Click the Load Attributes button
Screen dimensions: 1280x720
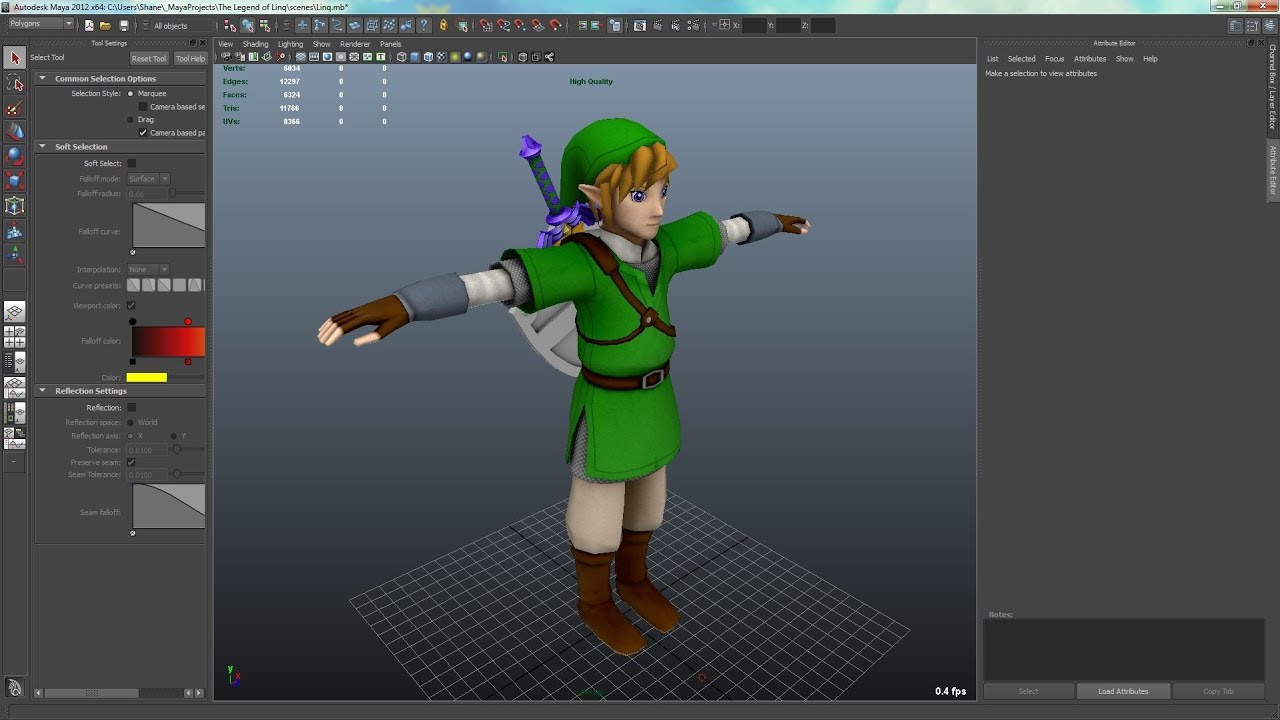[1123, 691]
